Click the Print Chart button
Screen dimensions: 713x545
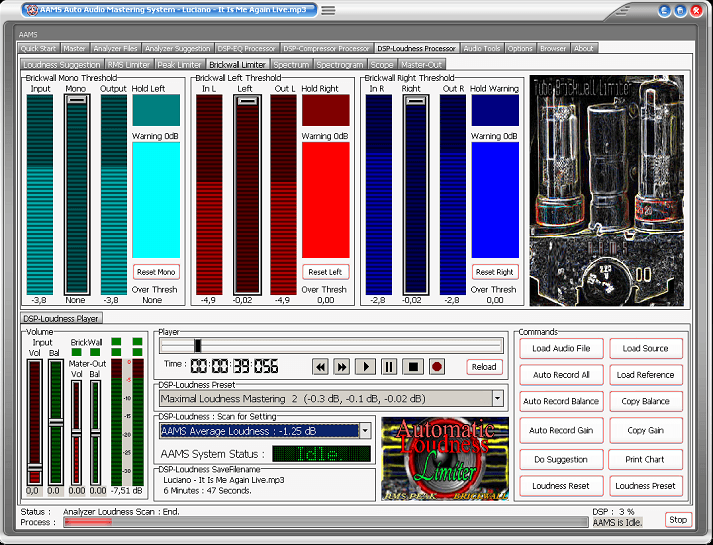click(645, 460)
